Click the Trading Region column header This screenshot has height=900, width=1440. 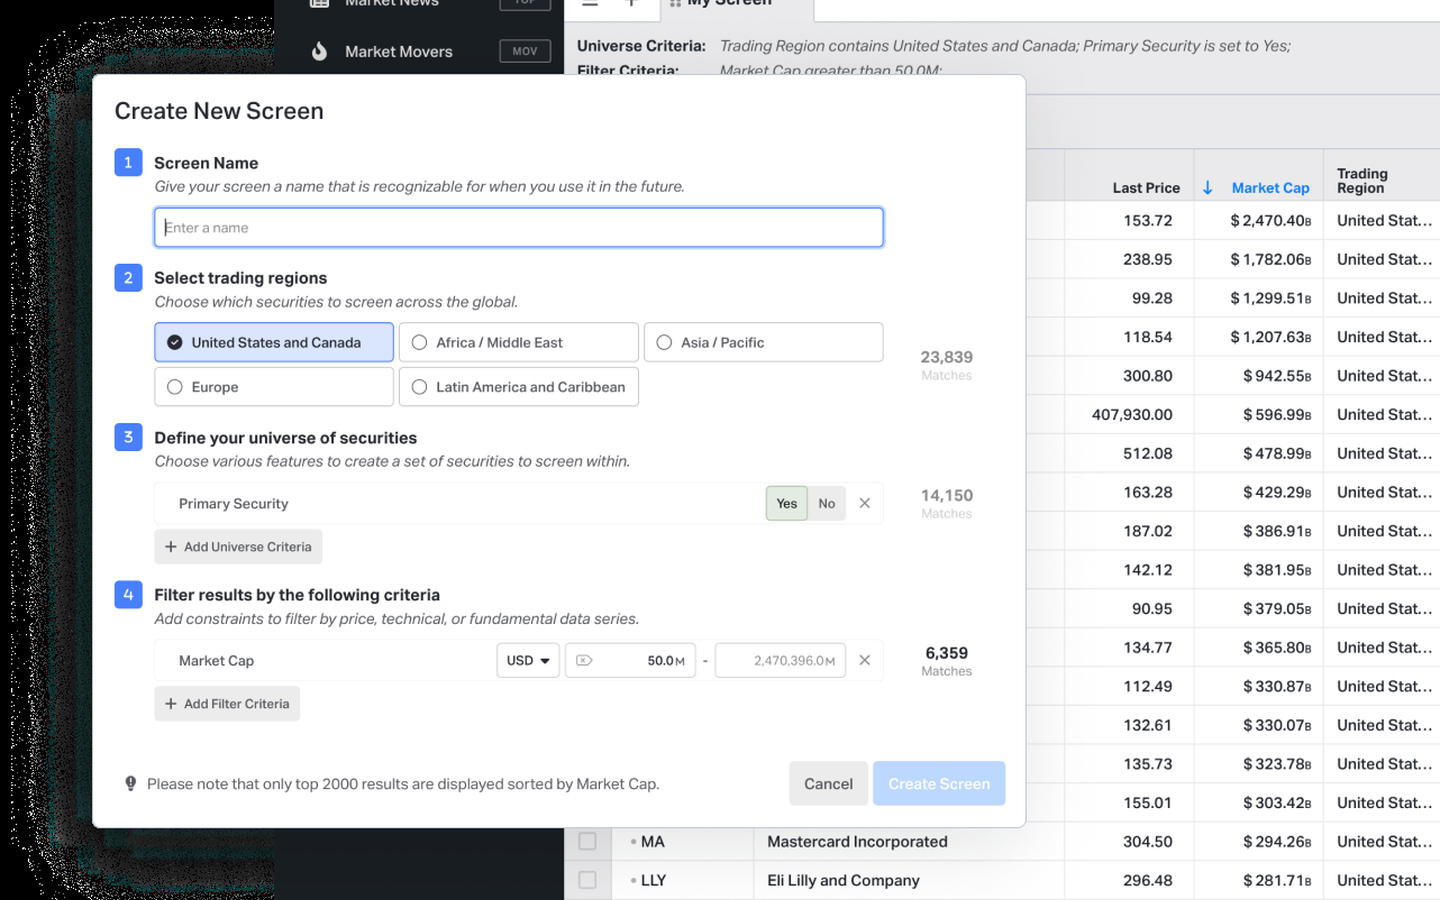click(x=1362, y=181)
